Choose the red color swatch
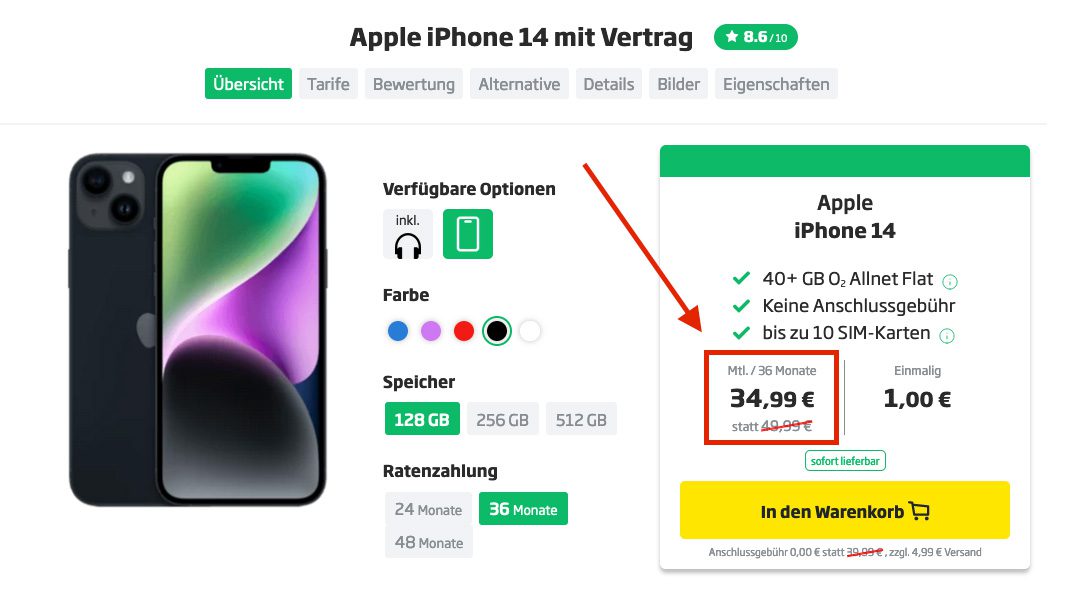The height and width of the screenshot is (600, 1081). click(464, 331)
